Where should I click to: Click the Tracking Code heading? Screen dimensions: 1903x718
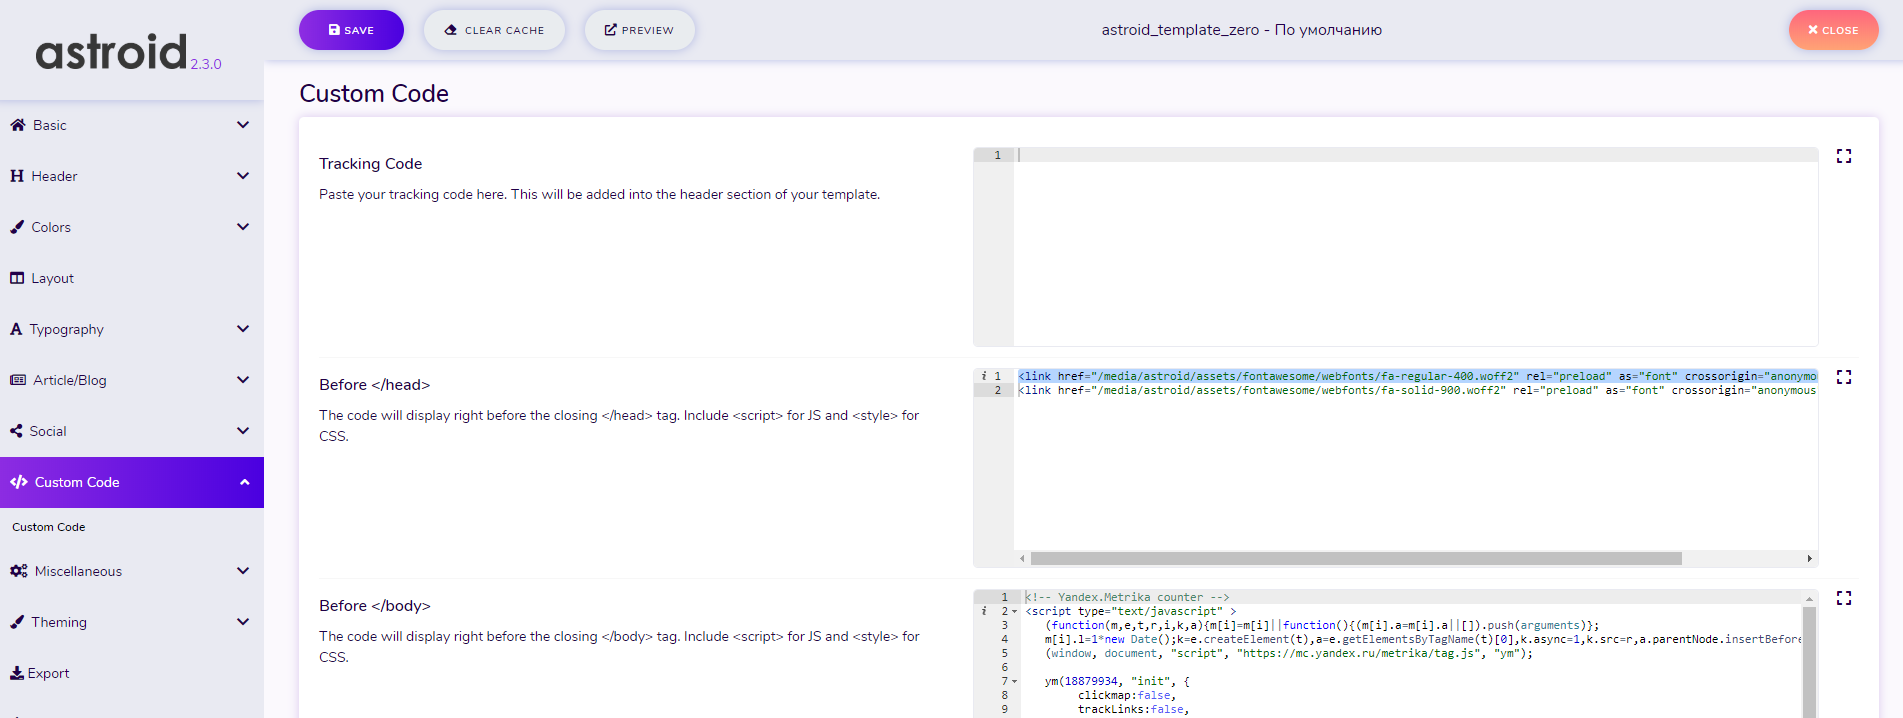[370, 164]
